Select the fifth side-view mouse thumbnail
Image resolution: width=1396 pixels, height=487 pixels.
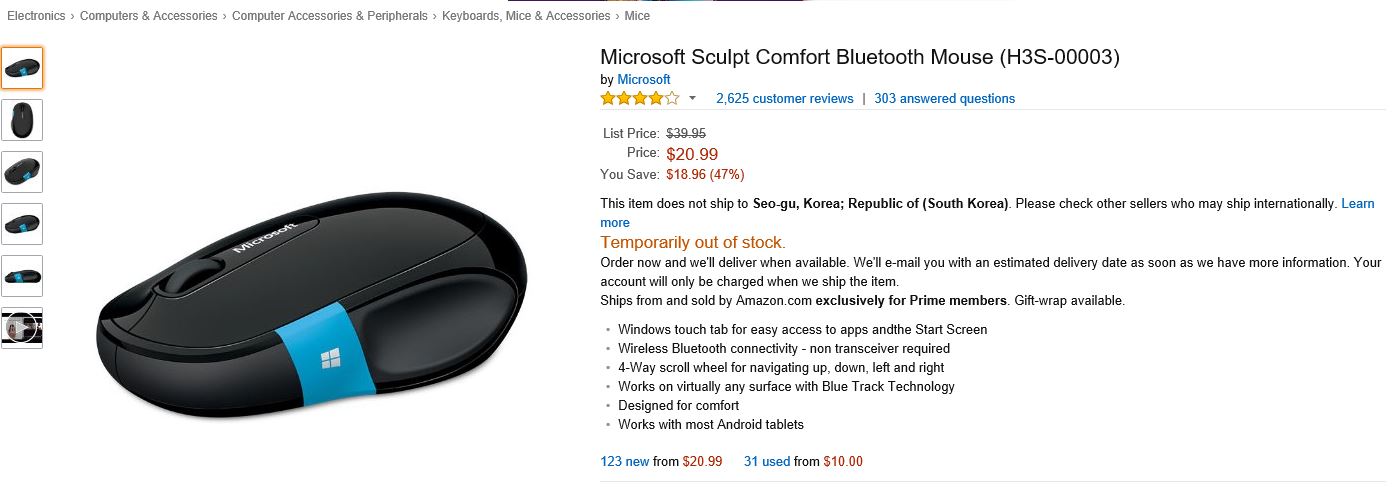coord(22,276)
